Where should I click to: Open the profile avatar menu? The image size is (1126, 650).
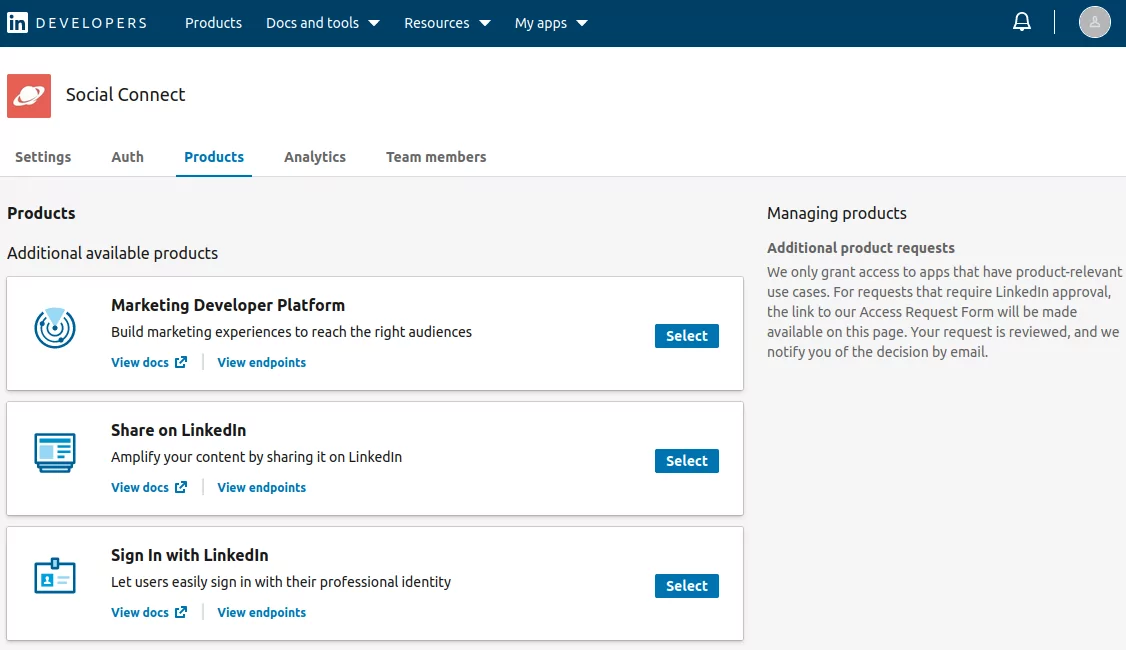pos(1094,22)
